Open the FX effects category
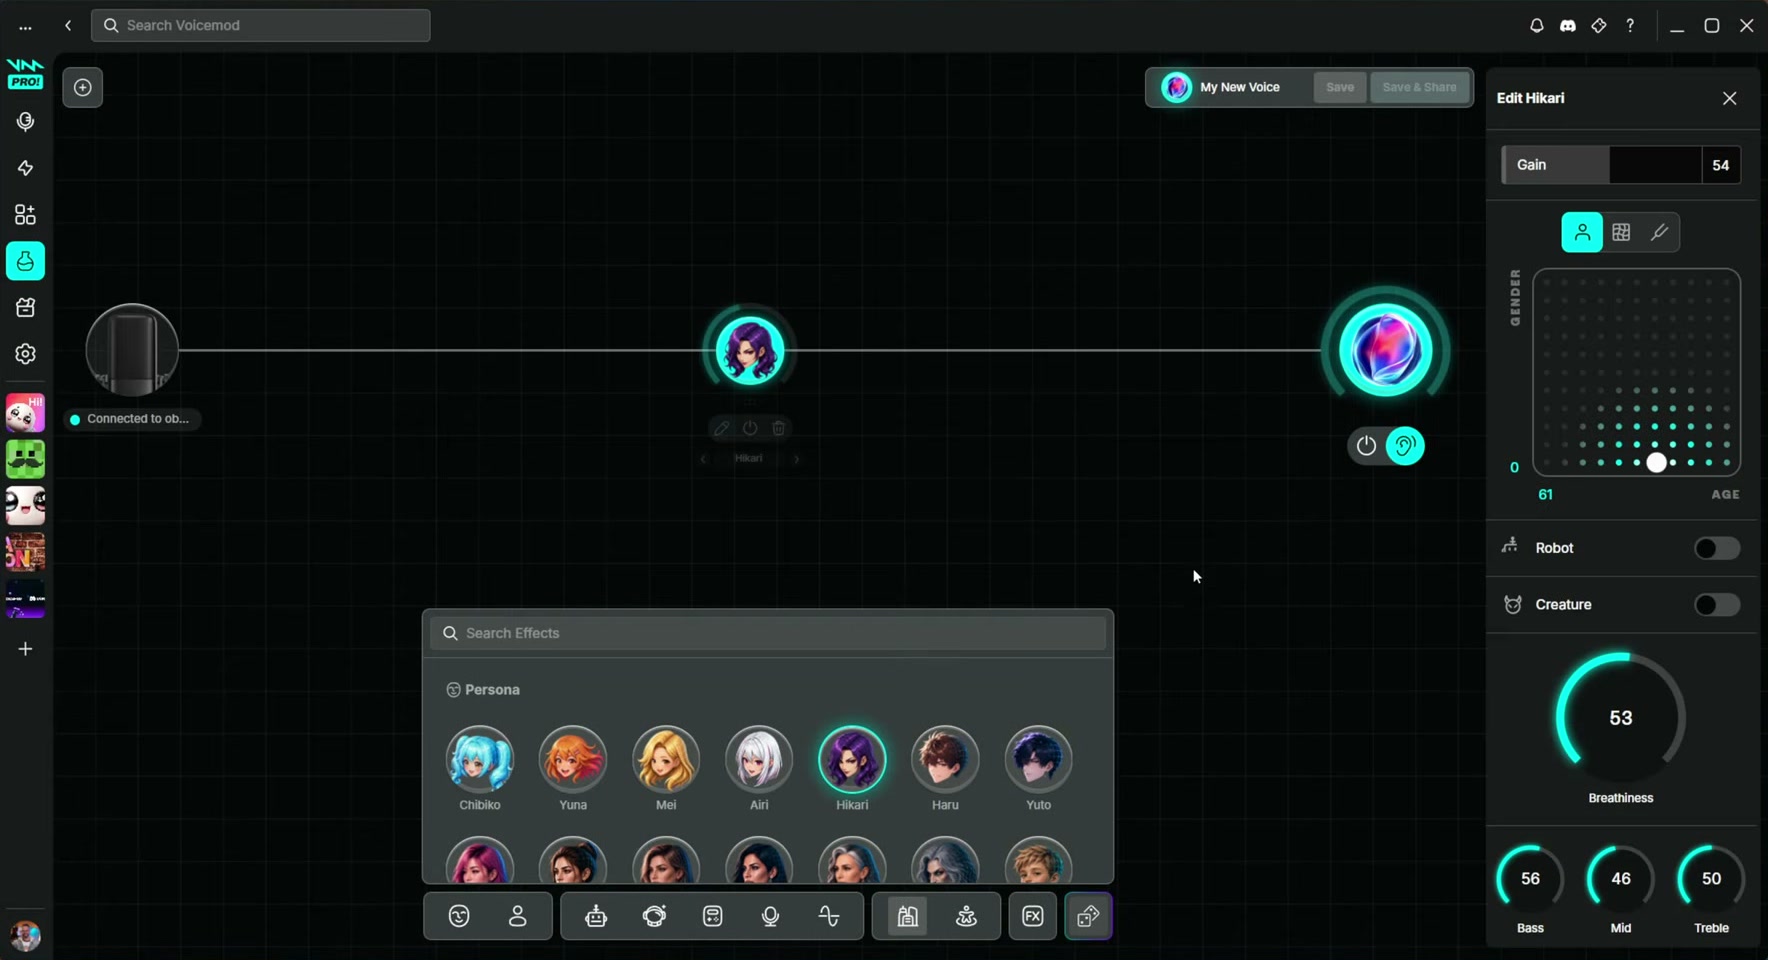Viewport: 1768px width, 960px height. pos(1033,916)
